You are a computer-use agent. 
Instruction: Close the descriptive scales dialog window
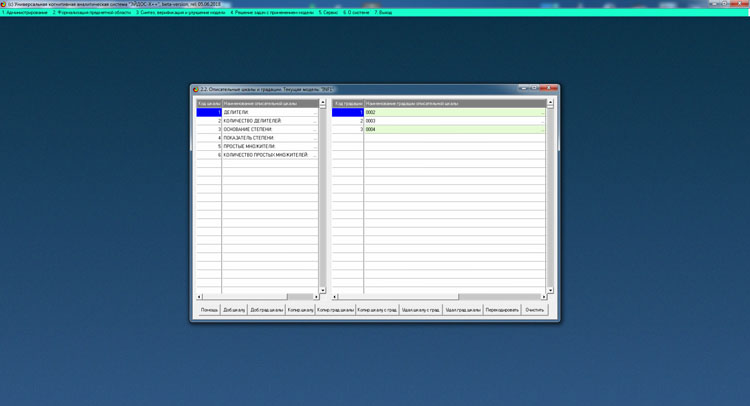tap(552, 89)
